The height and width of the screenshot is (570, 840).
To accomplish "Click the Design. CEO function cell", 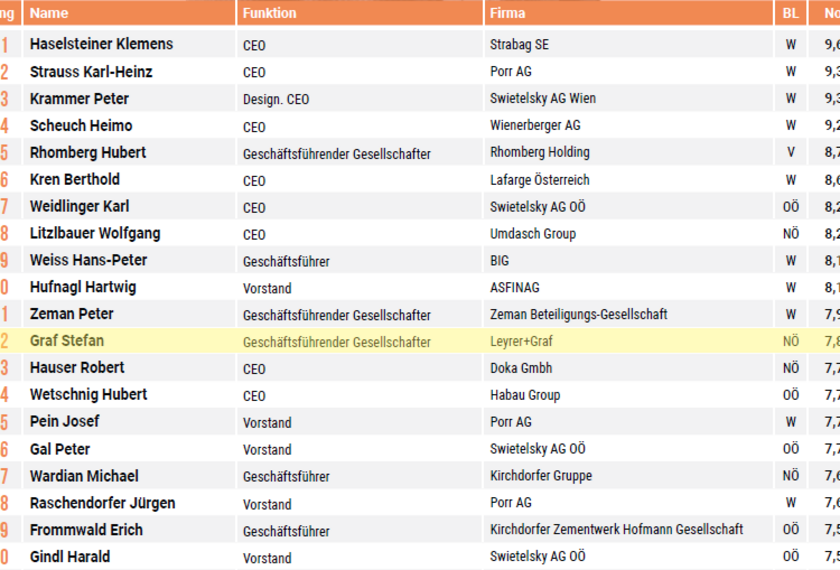I will tap(359, 99).
